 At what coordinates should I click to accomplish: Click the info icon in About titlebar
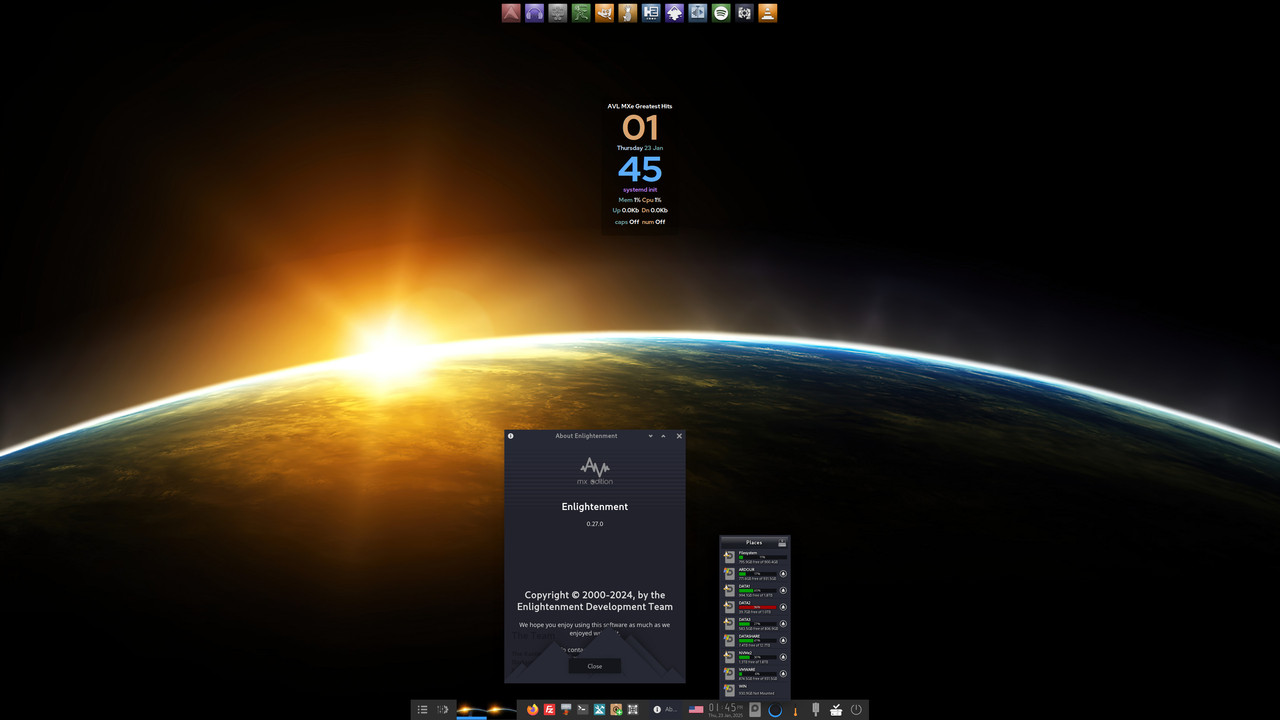[510, 436]
